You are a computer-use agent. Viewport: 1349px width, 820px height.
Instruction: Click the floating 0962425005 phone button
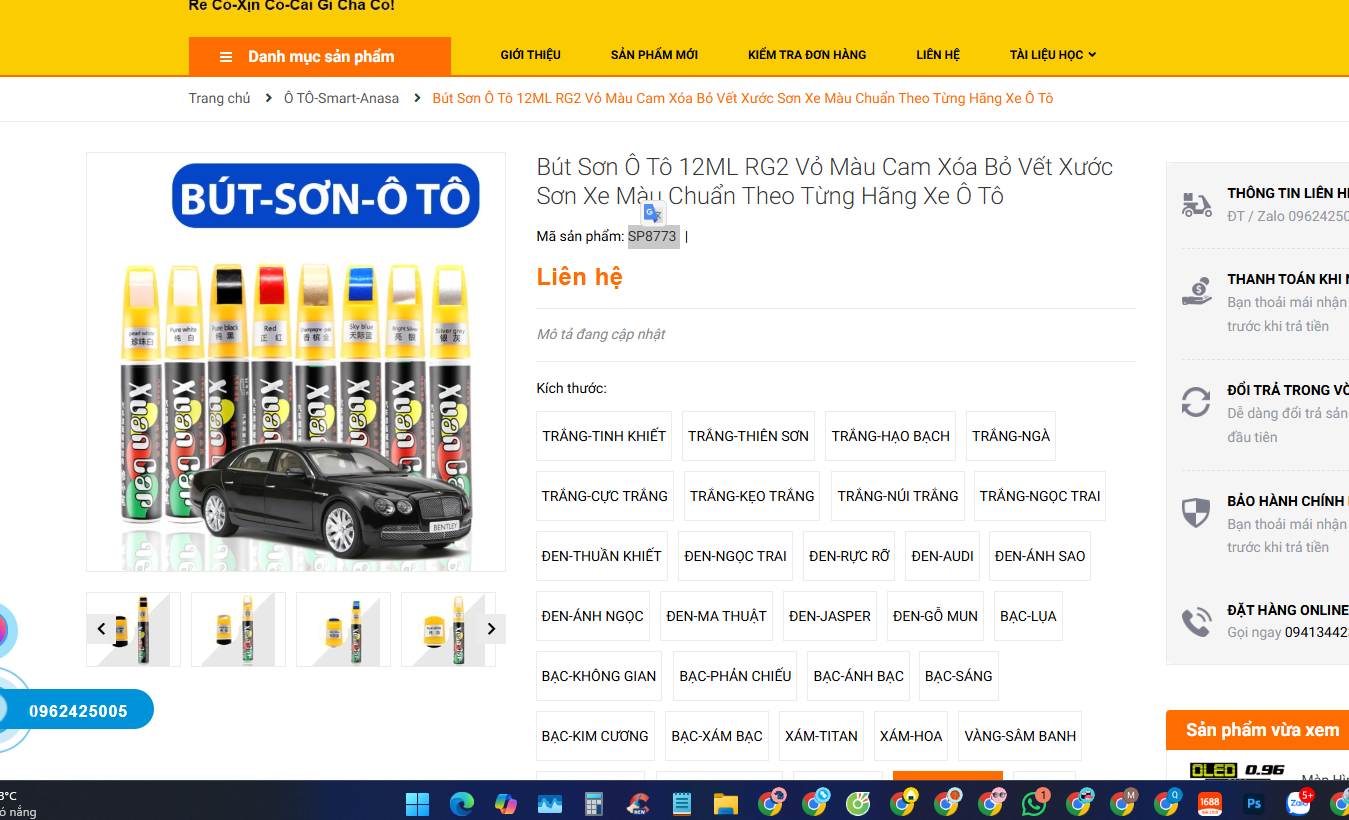coord(78,711)
